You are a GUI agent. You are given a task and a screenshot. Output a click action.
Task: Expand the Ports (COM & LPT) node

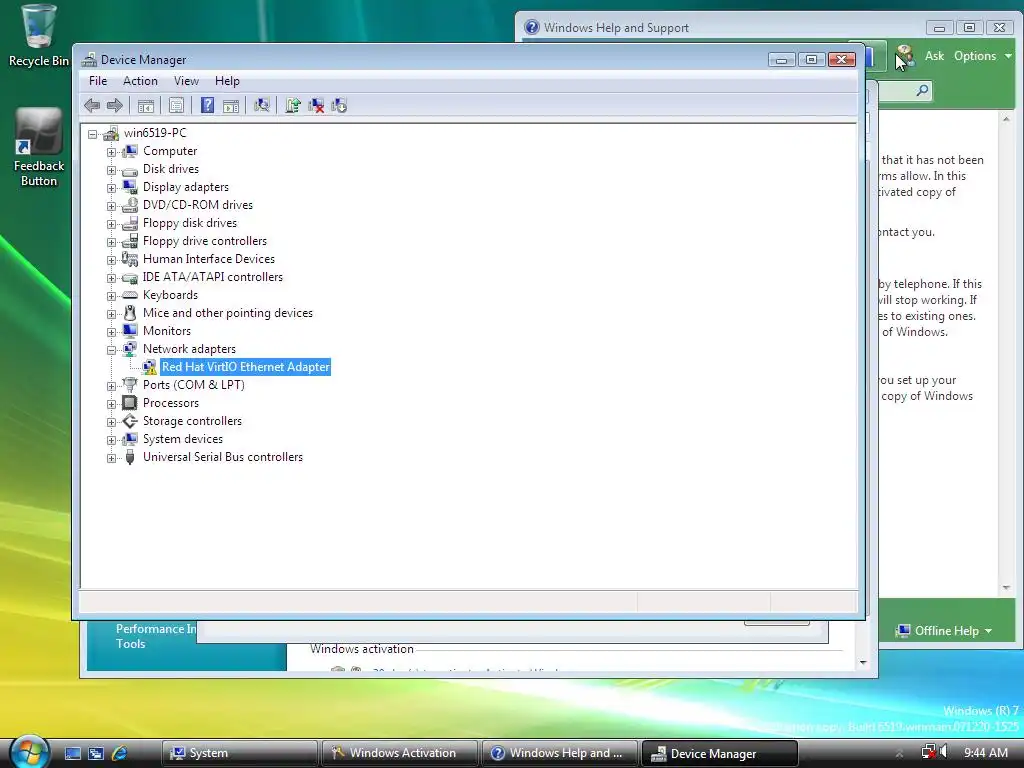click(112, 386)
